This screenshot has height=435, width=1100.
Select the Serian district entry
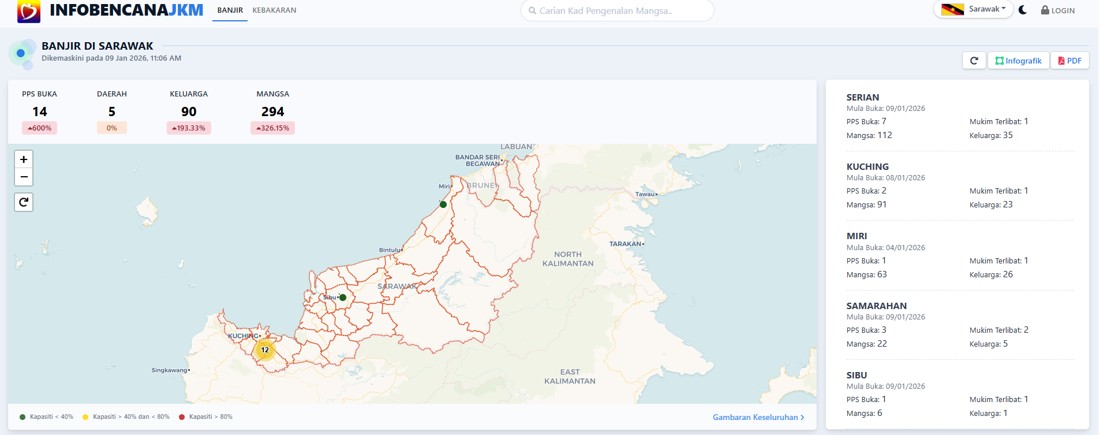point(863,98)
